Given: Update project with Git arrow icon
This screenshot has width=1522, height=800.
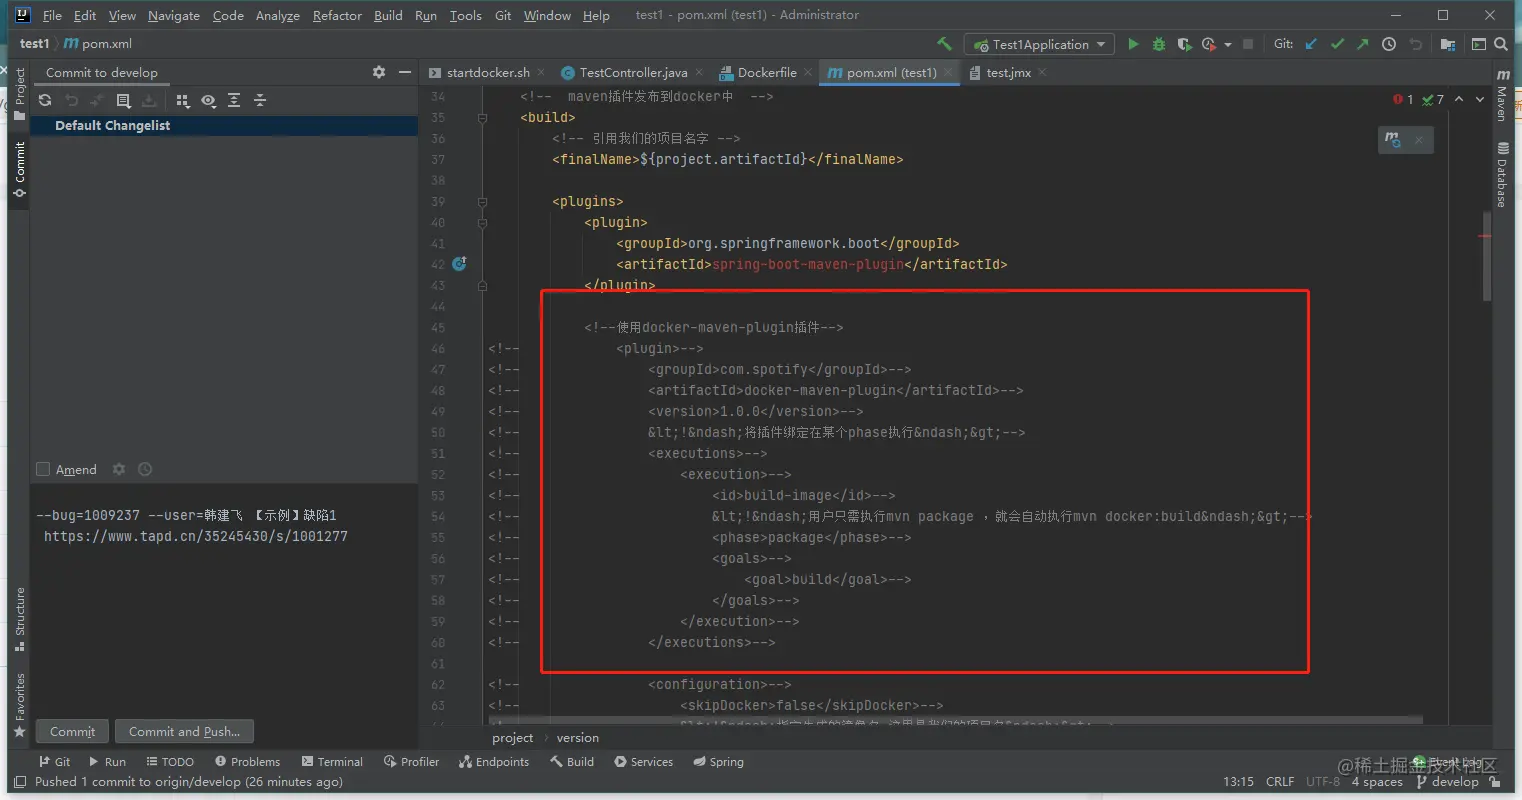Looking at the screenshot, I should point(1311,44).
